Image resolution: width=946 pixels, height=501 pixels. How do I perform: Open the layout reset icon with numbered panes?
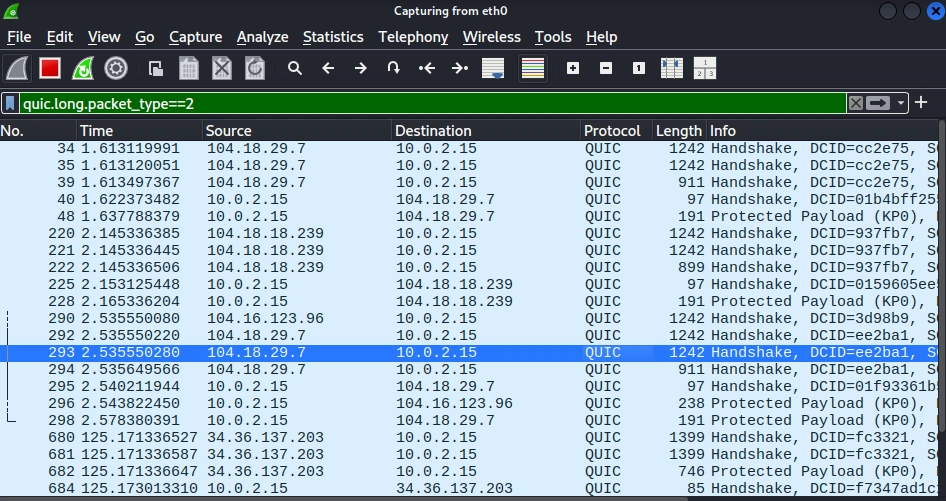[705, 68]
